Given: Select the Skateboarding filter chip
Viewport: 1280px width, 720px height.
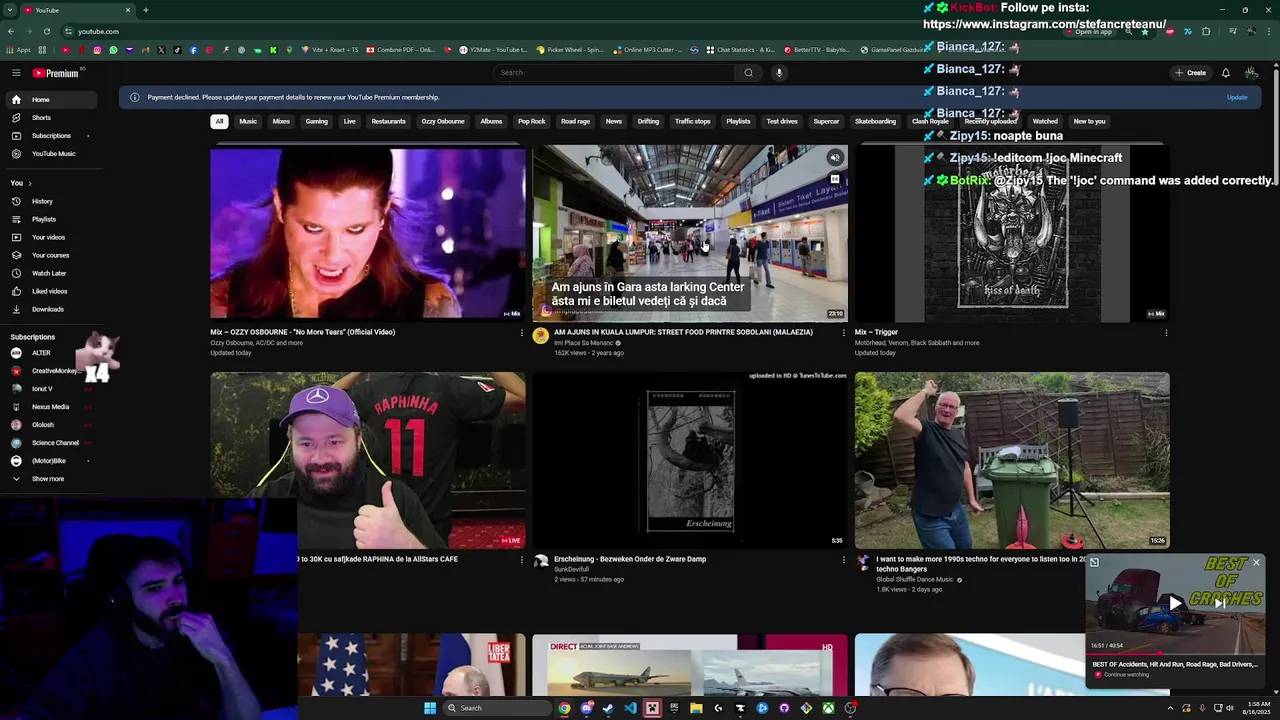Looking at the screenshot, I should coord(875,121).
